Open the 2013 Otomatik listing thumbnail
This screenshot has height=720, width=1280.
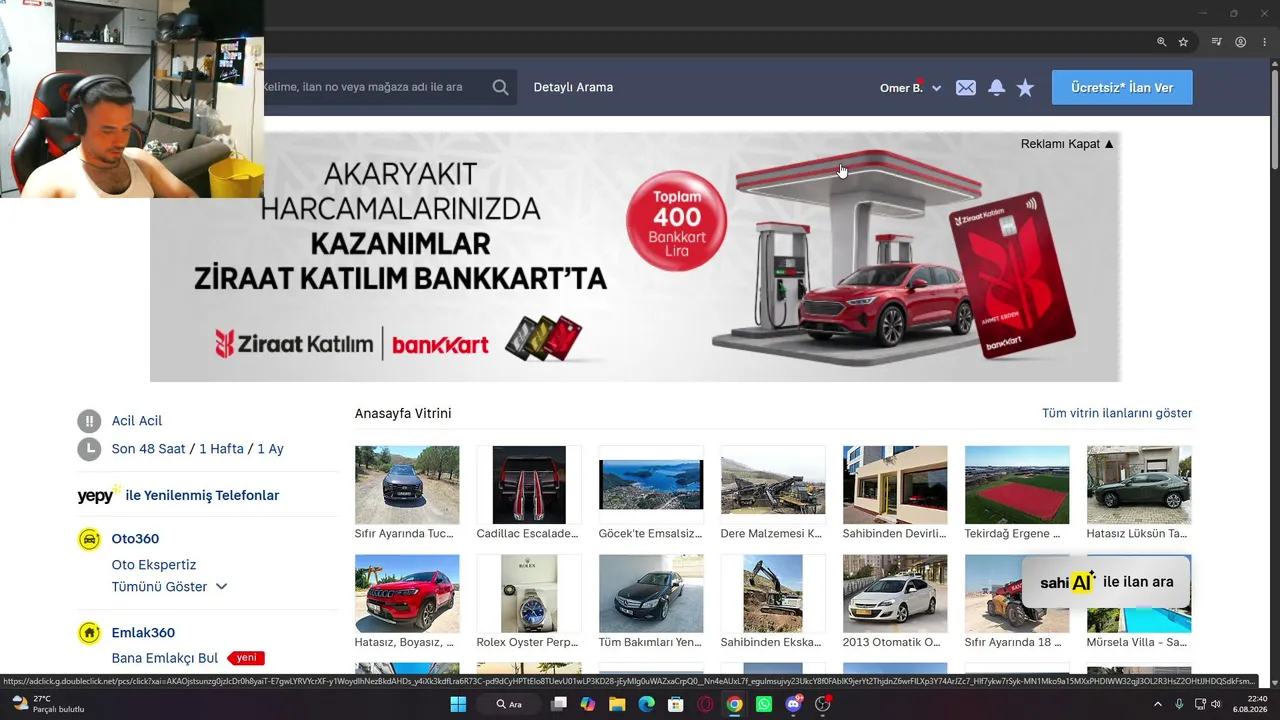point(895,594)
